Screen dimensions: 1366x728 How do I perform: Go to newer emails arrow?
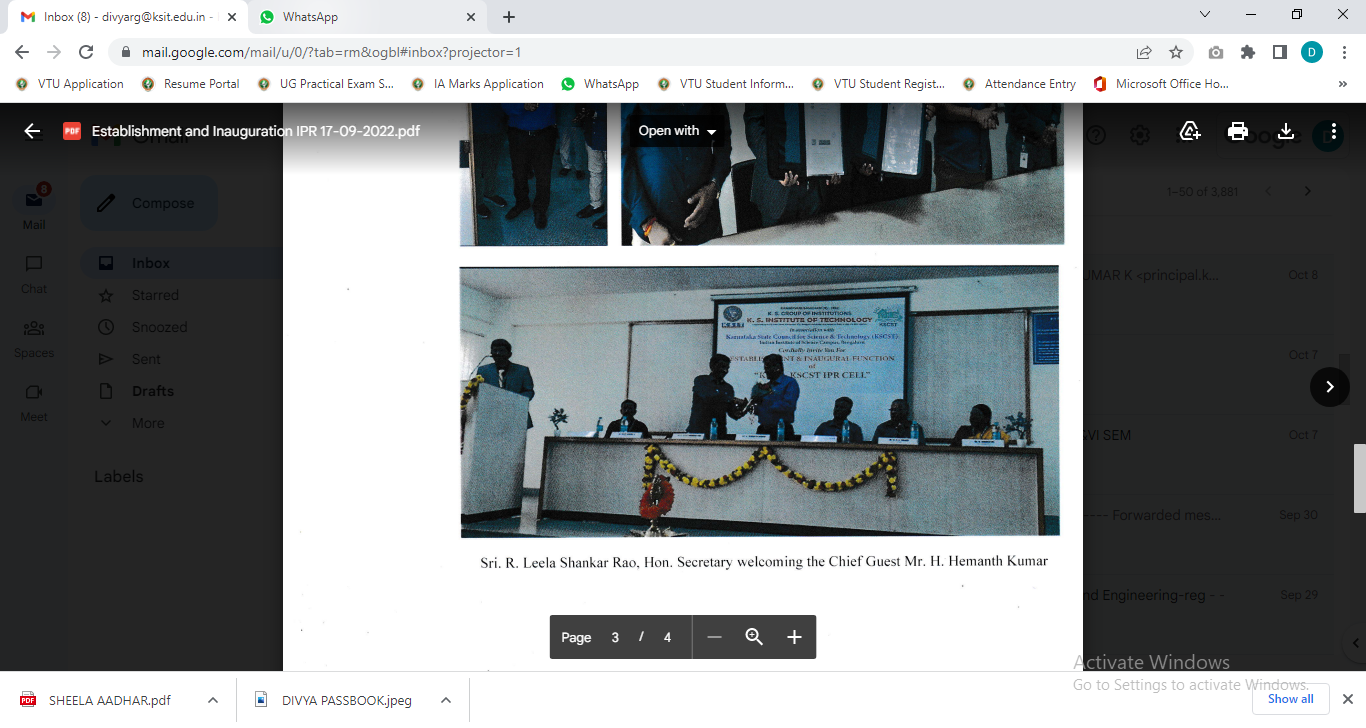pyautogui.click(x=1269, y=191)
